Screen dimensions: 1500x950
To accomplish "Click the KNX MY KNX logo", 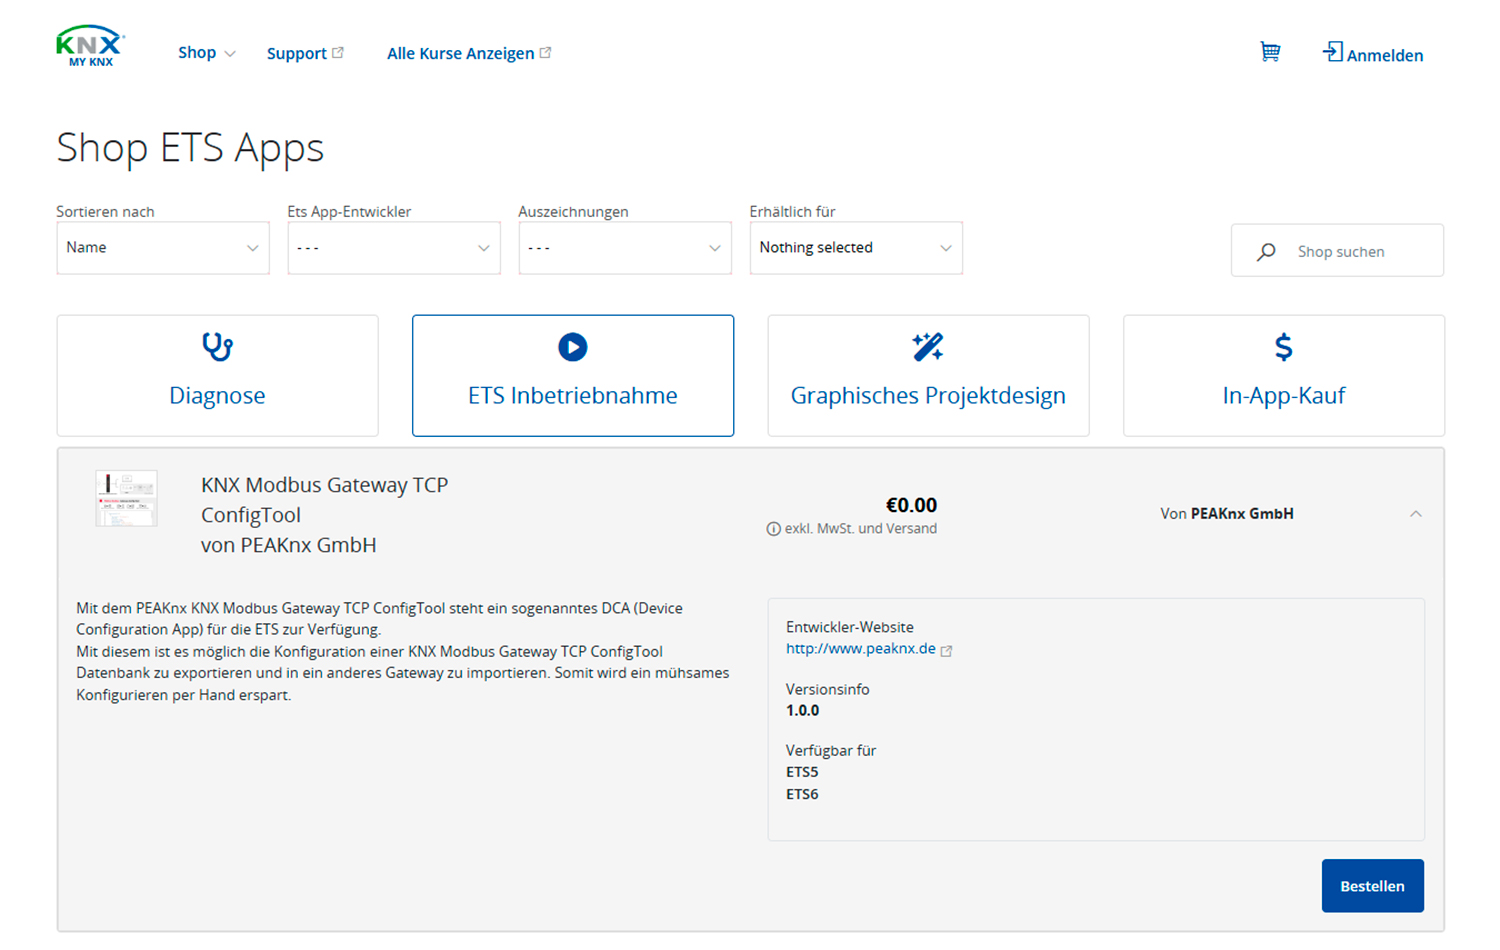I will tap(90, 47).
